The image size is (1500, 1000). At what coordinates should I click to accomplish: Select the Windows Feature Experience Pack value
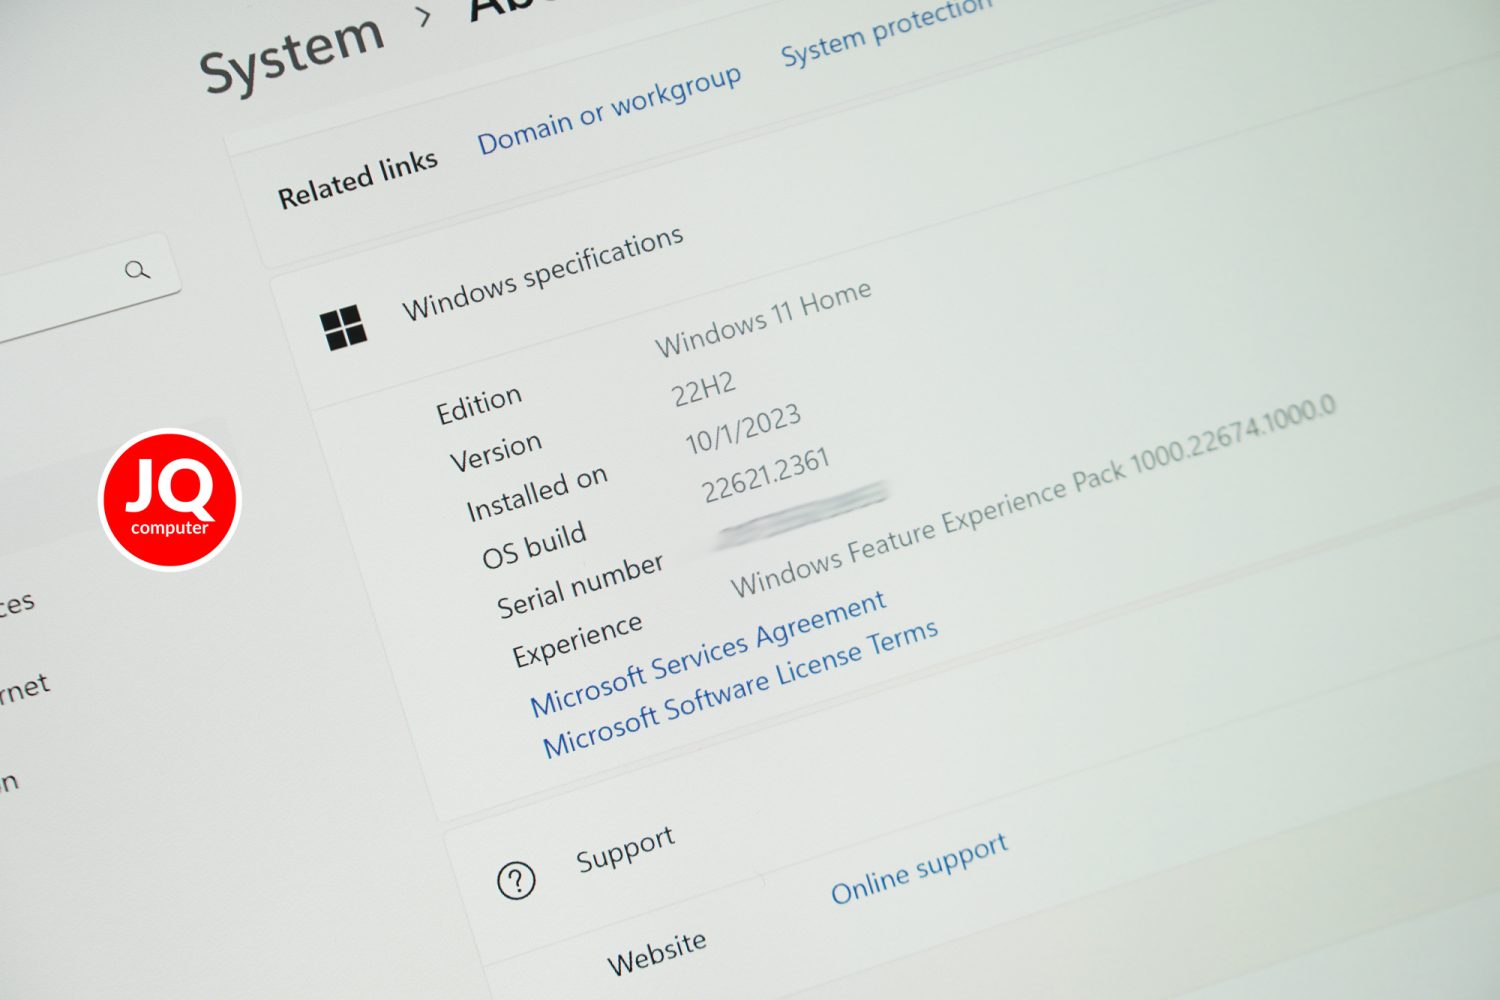(x=1033, y=497)
